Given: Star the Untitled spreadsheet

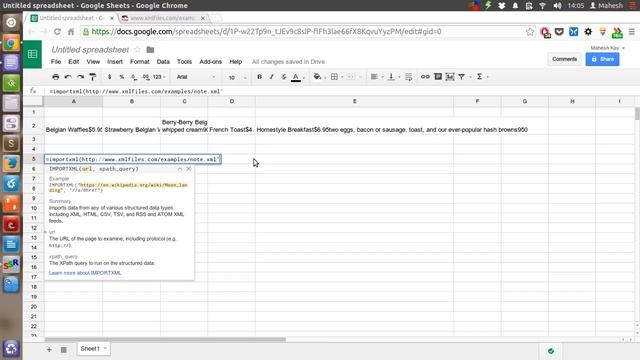Looking at the screenshot, I should (138, 49).
